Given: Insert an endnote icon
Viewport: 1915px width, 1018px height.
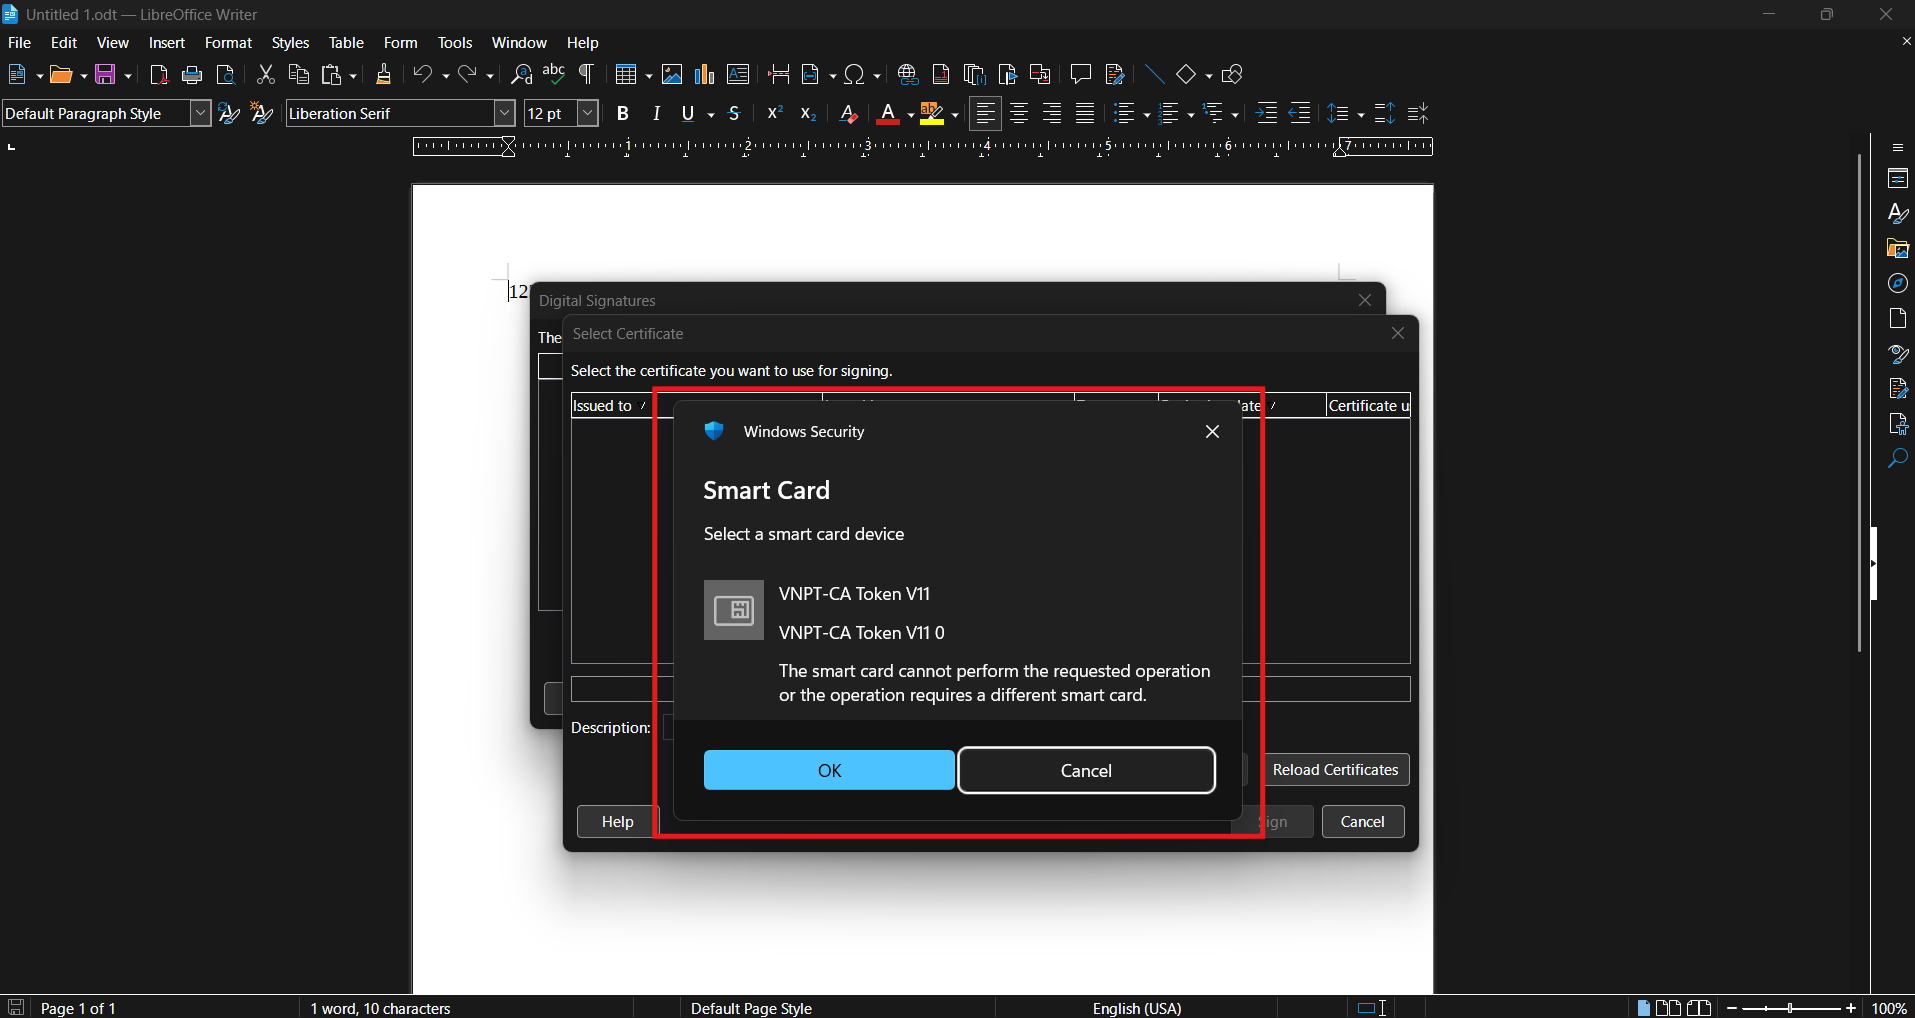Looking at the screenshot, I should [x=974, y=75].
